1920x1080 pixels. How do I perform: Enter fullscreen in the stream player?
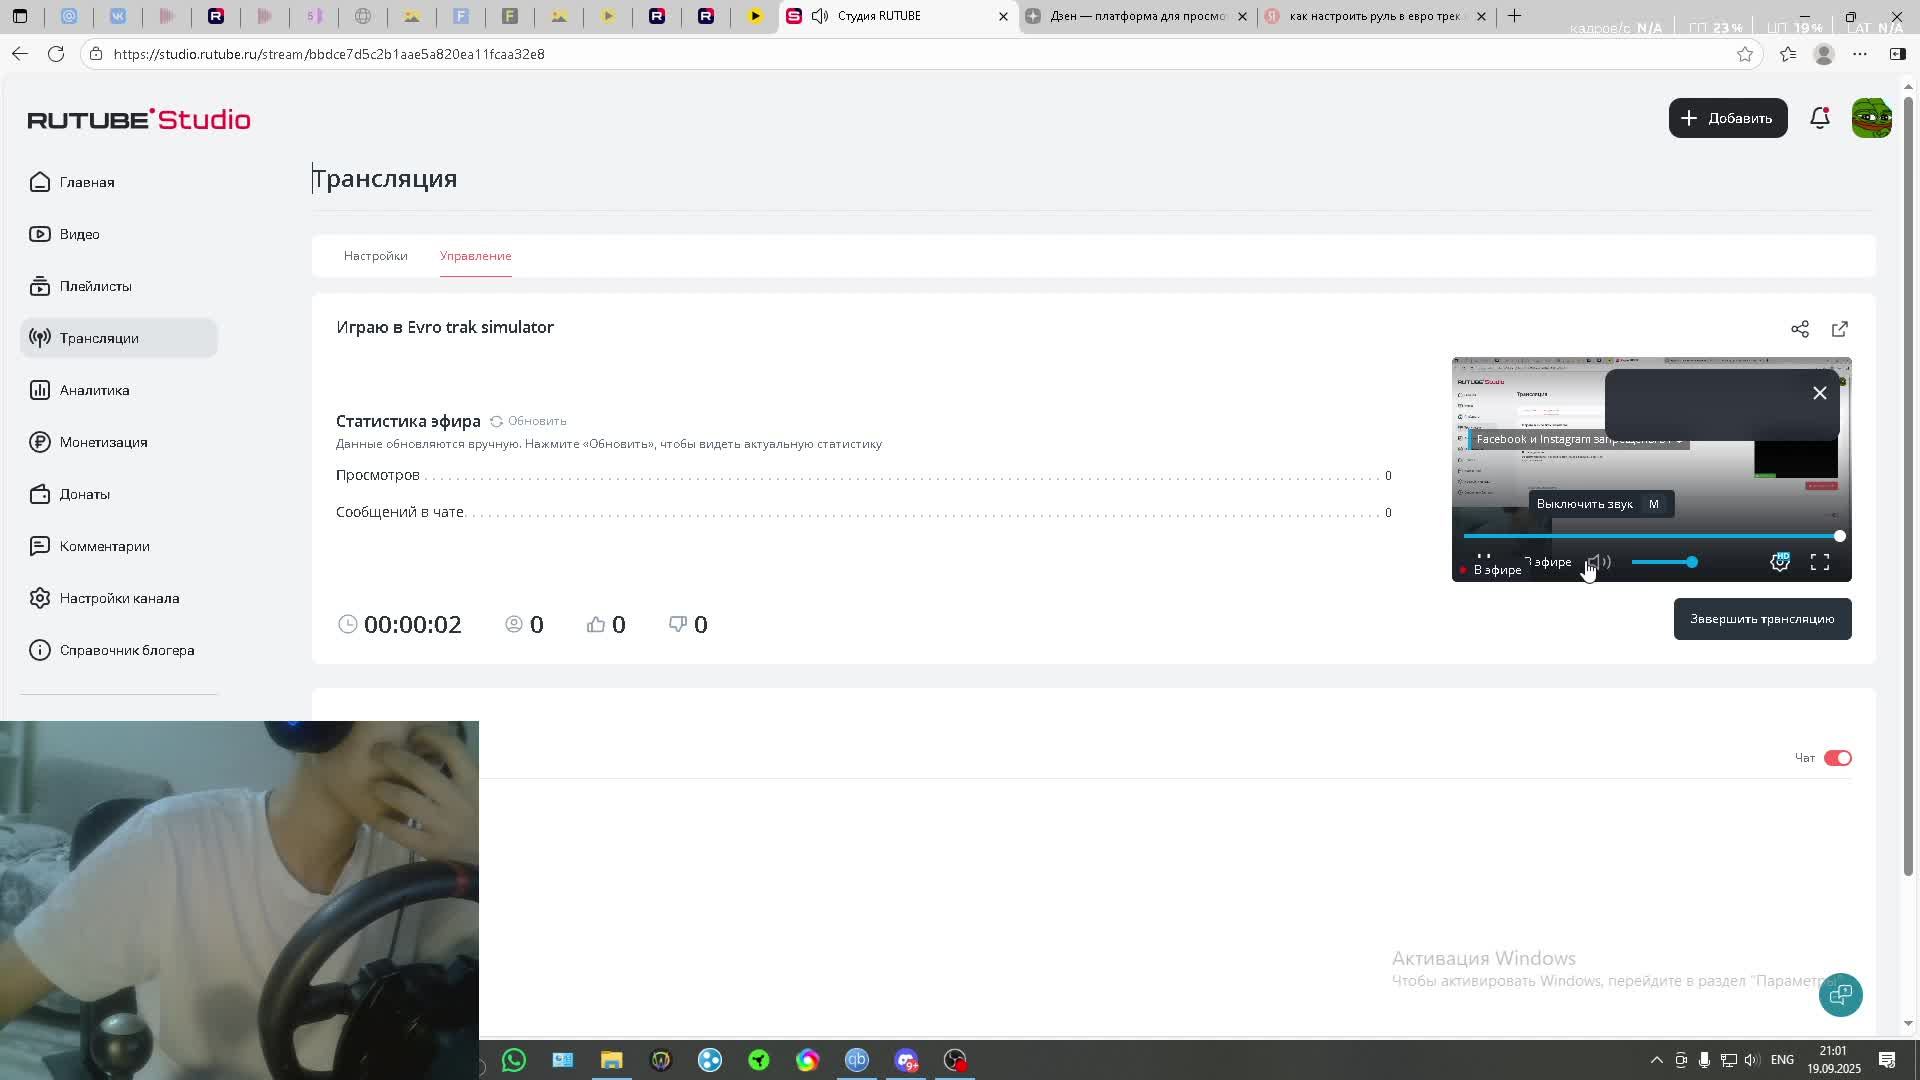(x=1820, y=562)
